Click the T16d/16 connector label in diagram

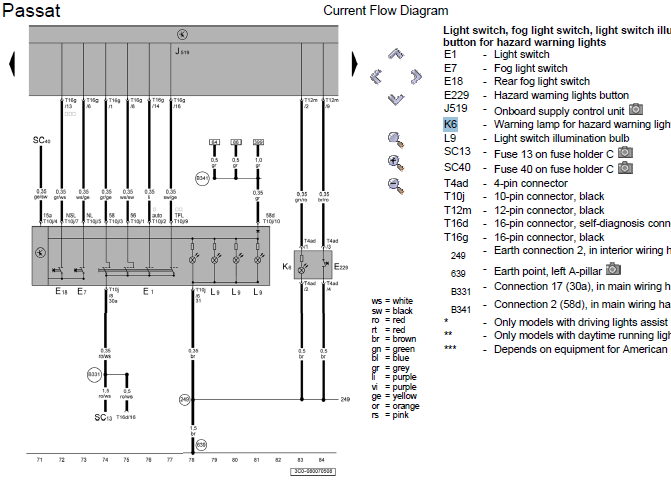[126, 417]
